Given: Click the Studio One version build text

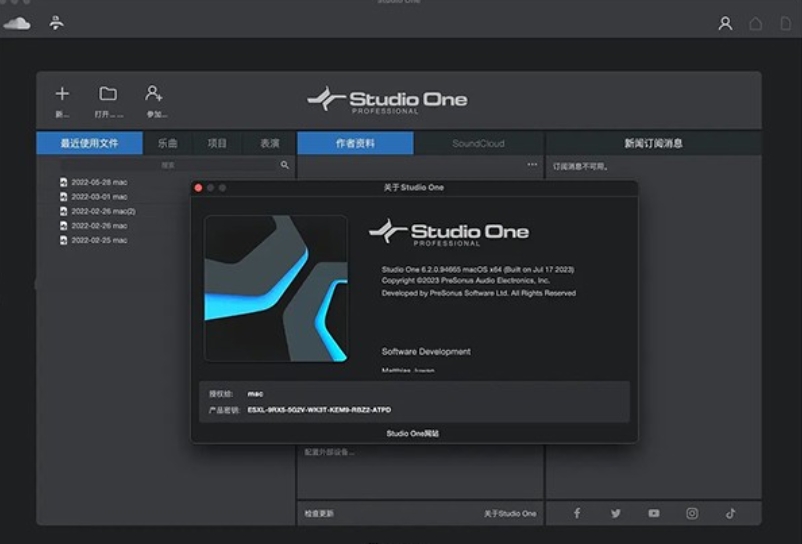Looking at the screenshot, I should click(x=478, y=269).
